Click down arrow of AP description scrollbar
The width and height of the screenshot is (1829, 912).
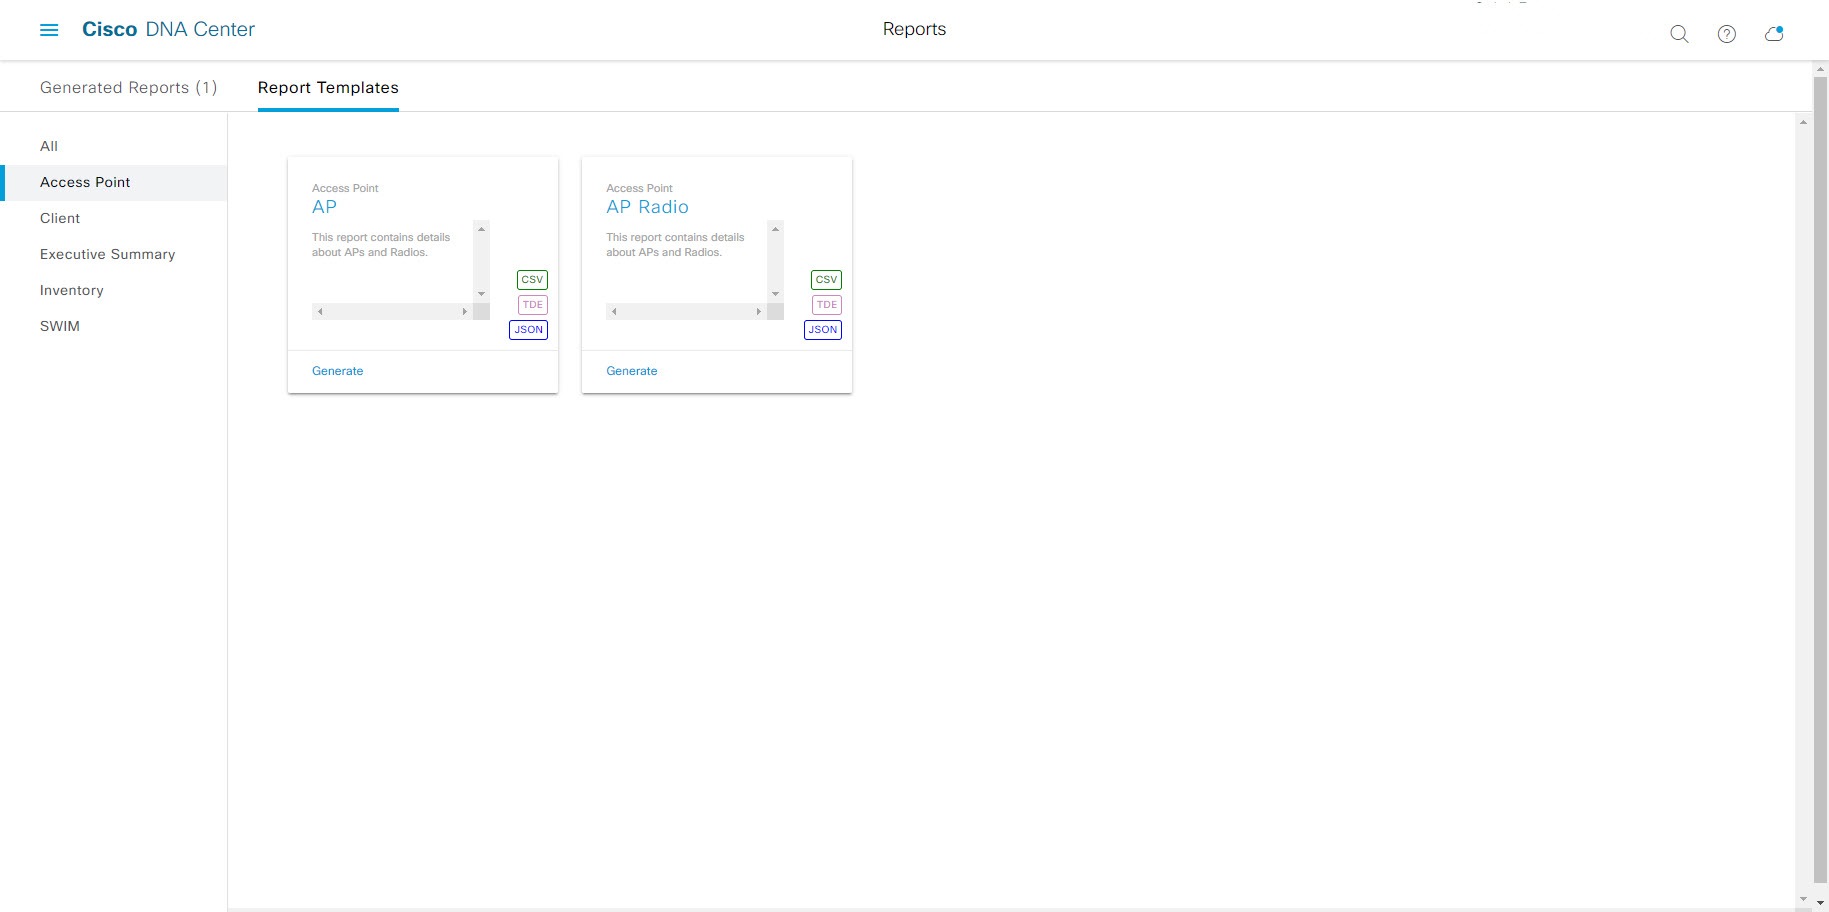(481, 294)
